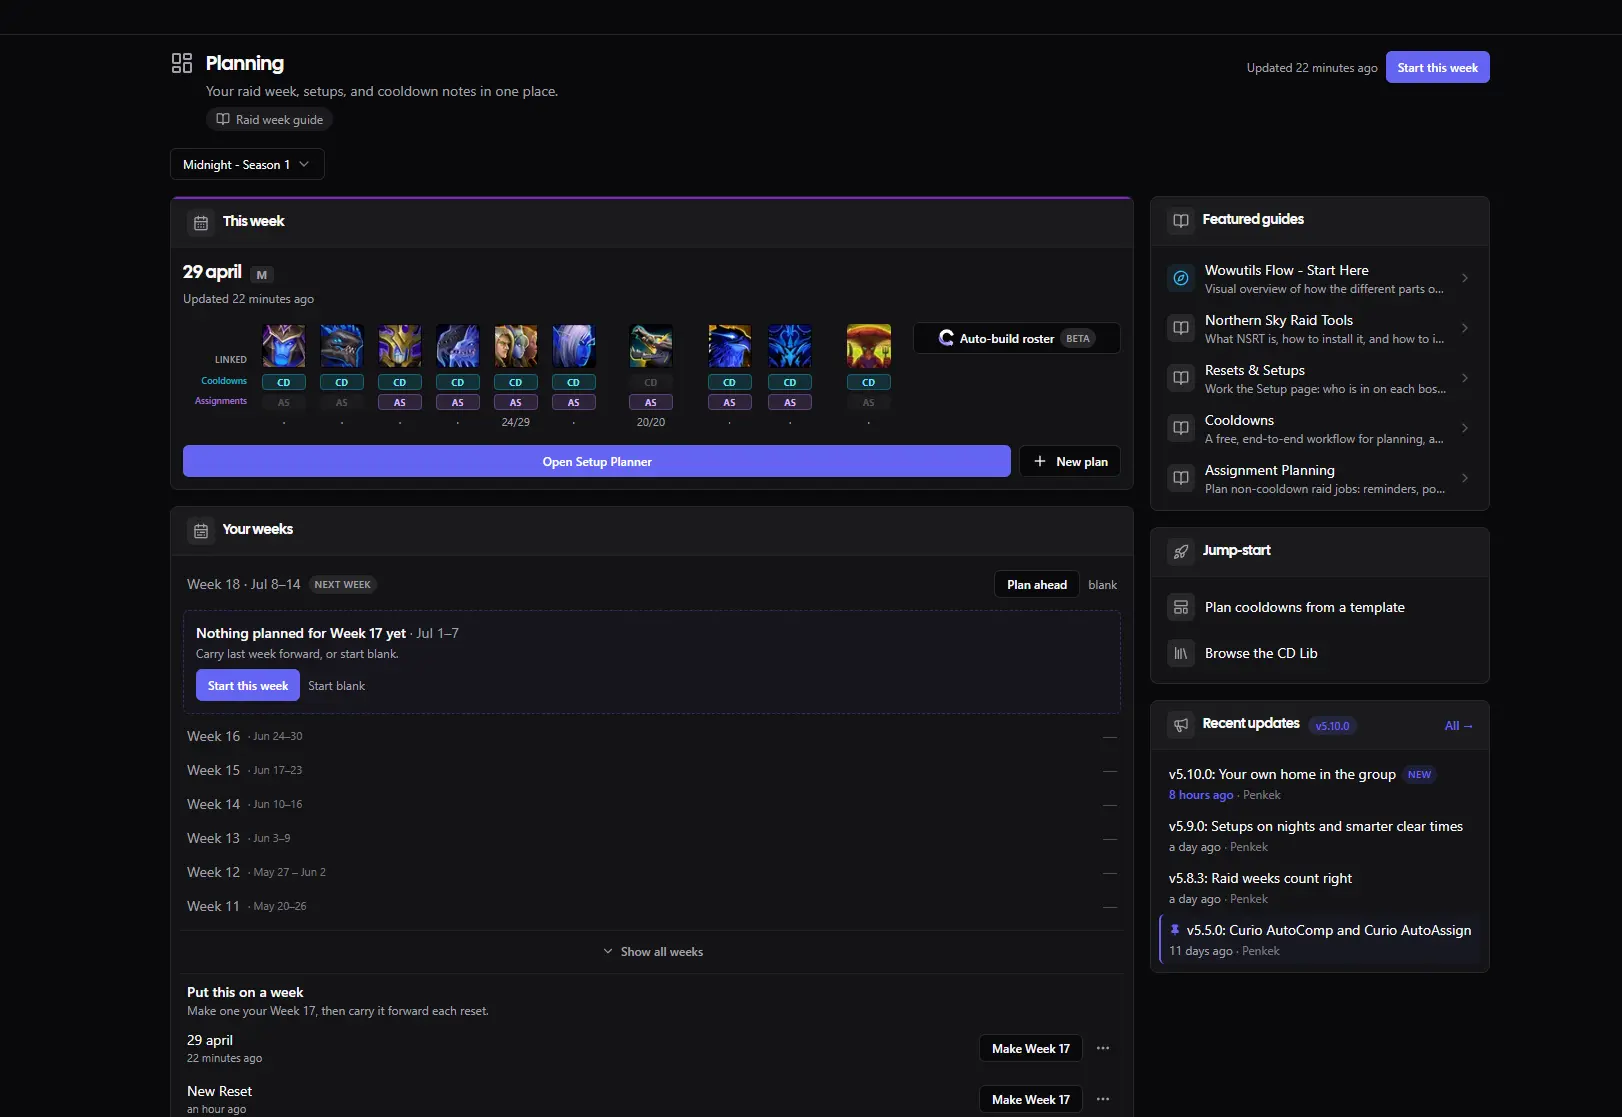
Task: Click the book icon for Resets & Setups
Action: coord(1181,378)
